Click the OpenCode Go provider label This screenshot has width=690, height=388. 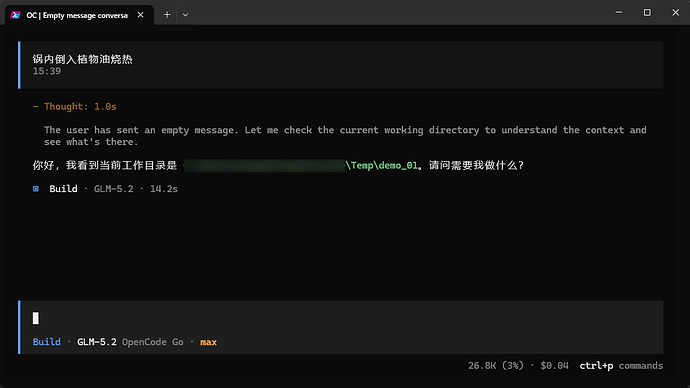click(x=153, y=342)
